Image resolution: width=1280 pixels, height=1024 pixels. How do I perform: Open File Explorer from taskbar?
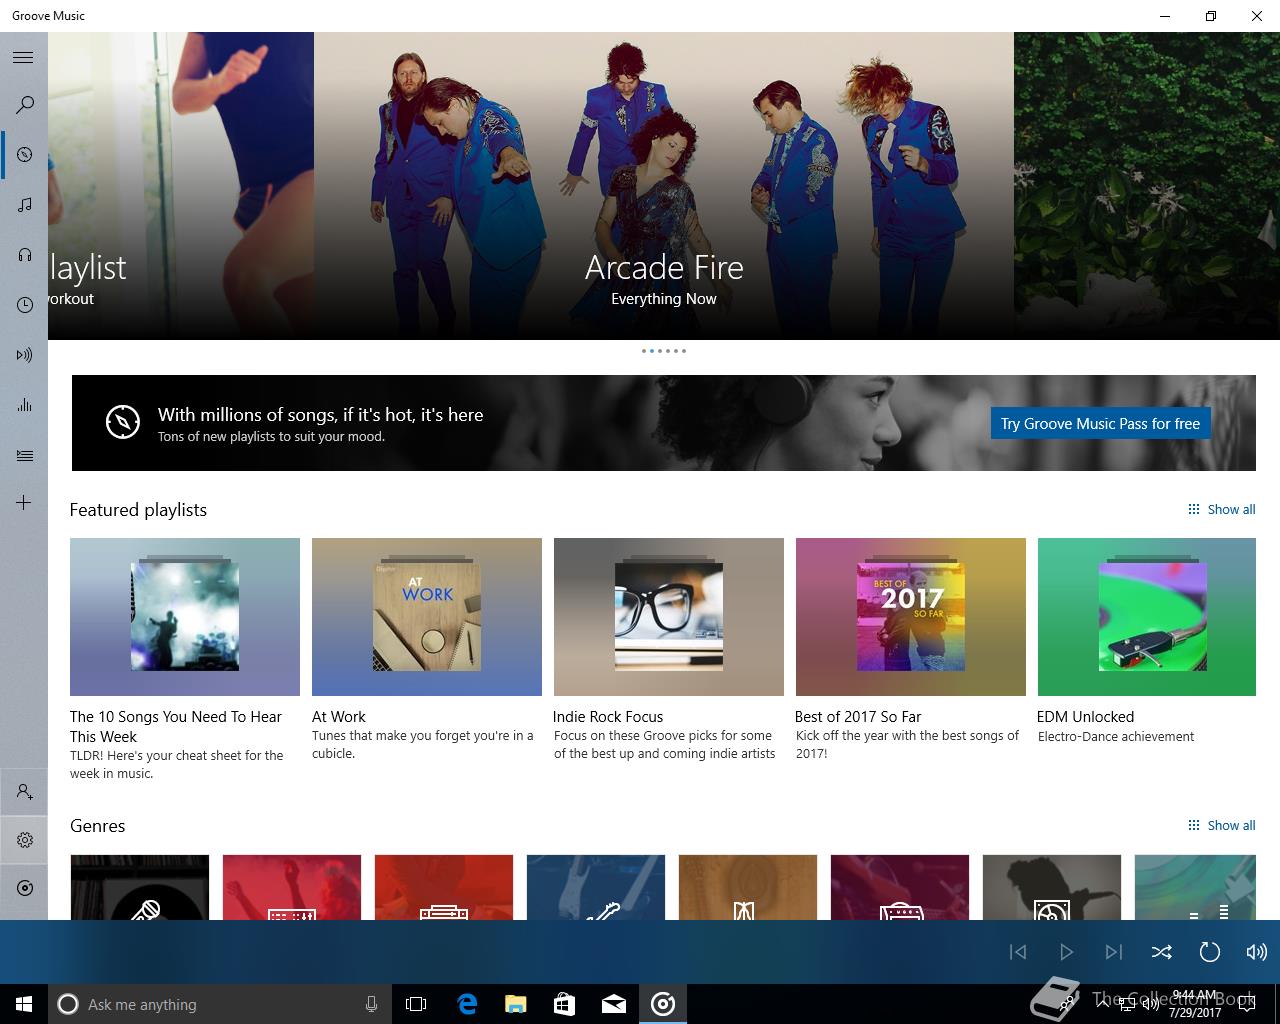coord(516,1004)
